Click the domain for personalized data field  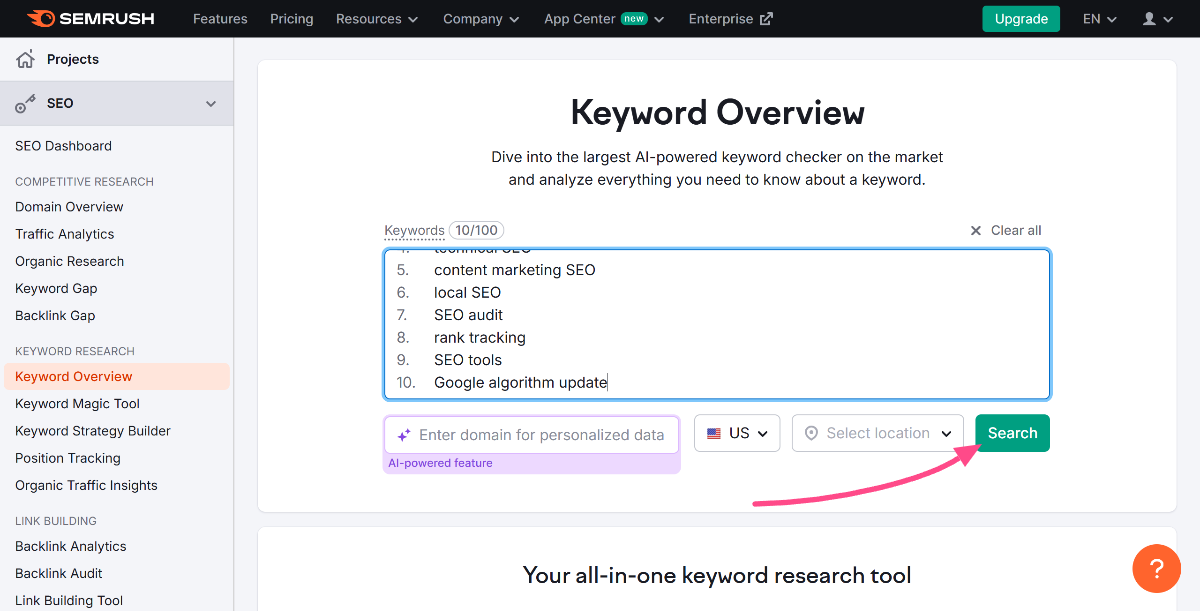click(x=532, y=435)
